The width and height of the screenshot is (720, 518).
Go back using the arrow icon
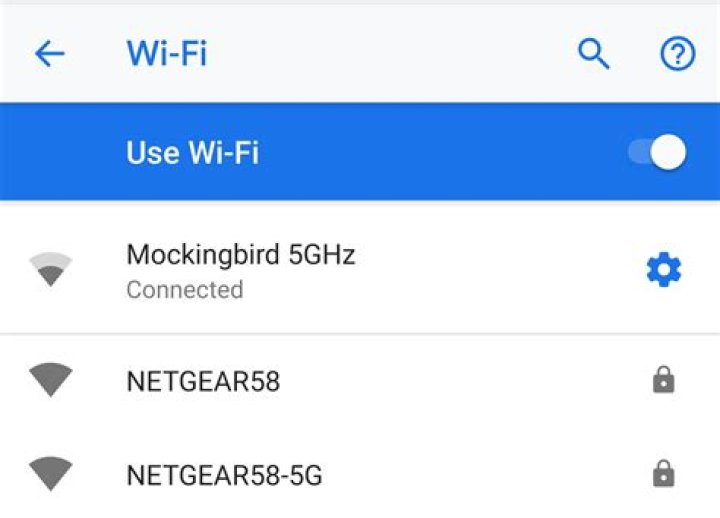click(x=50, y=54)
